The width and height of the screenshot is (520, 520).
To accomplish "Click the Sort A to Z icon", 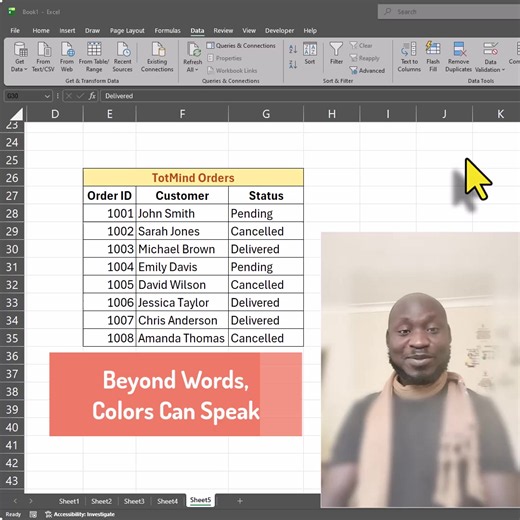I will (x=293, y=49).
